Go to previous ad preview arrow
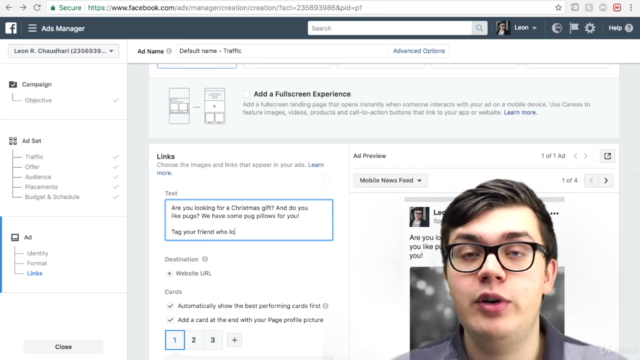The height and width of the screenshot is (360, 640). (575, 156)
